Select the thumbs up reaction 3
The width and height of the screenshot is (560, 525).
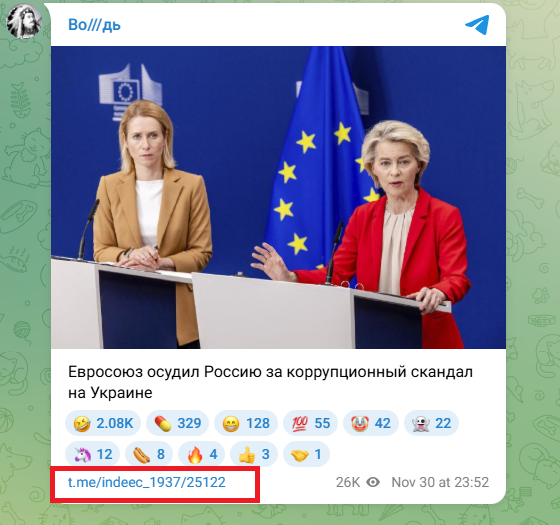254,454
